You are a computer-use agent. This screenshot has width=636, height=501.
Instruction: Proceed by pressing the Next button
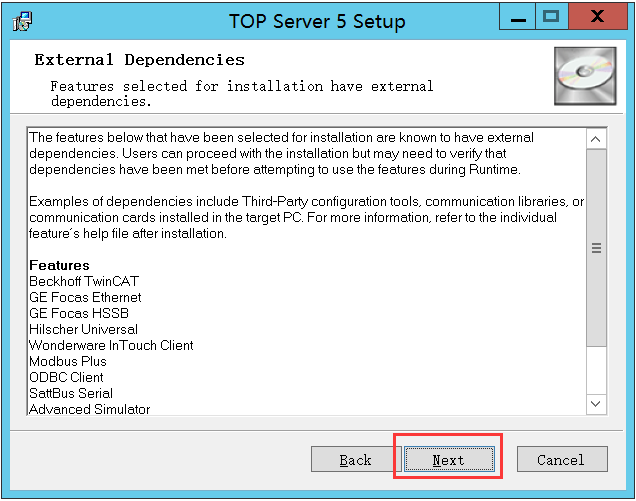pyautogui.click(x=448, y=460)
